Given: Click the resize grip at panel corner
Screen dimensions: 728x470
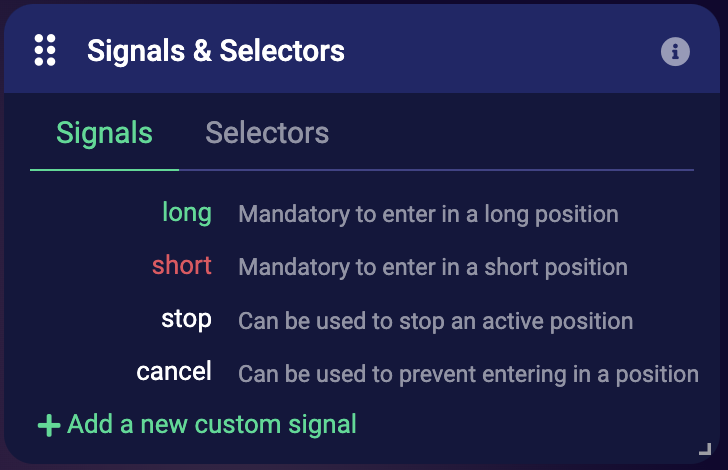Looking at the screenshot, I should (x=704, y=450).
